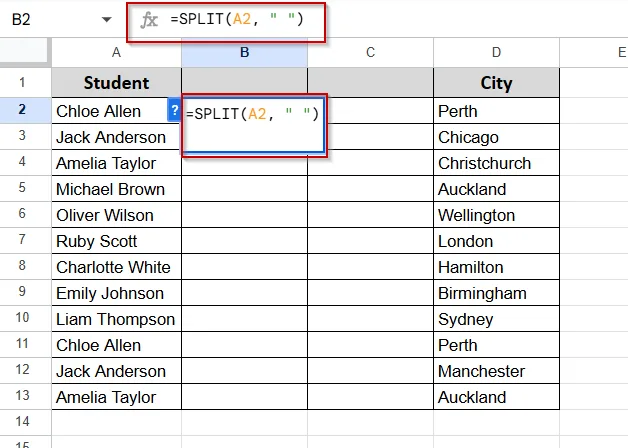Click the Michael Brown cell
The width and height of the screenshot is (628, 448).
tap(117, 189)
